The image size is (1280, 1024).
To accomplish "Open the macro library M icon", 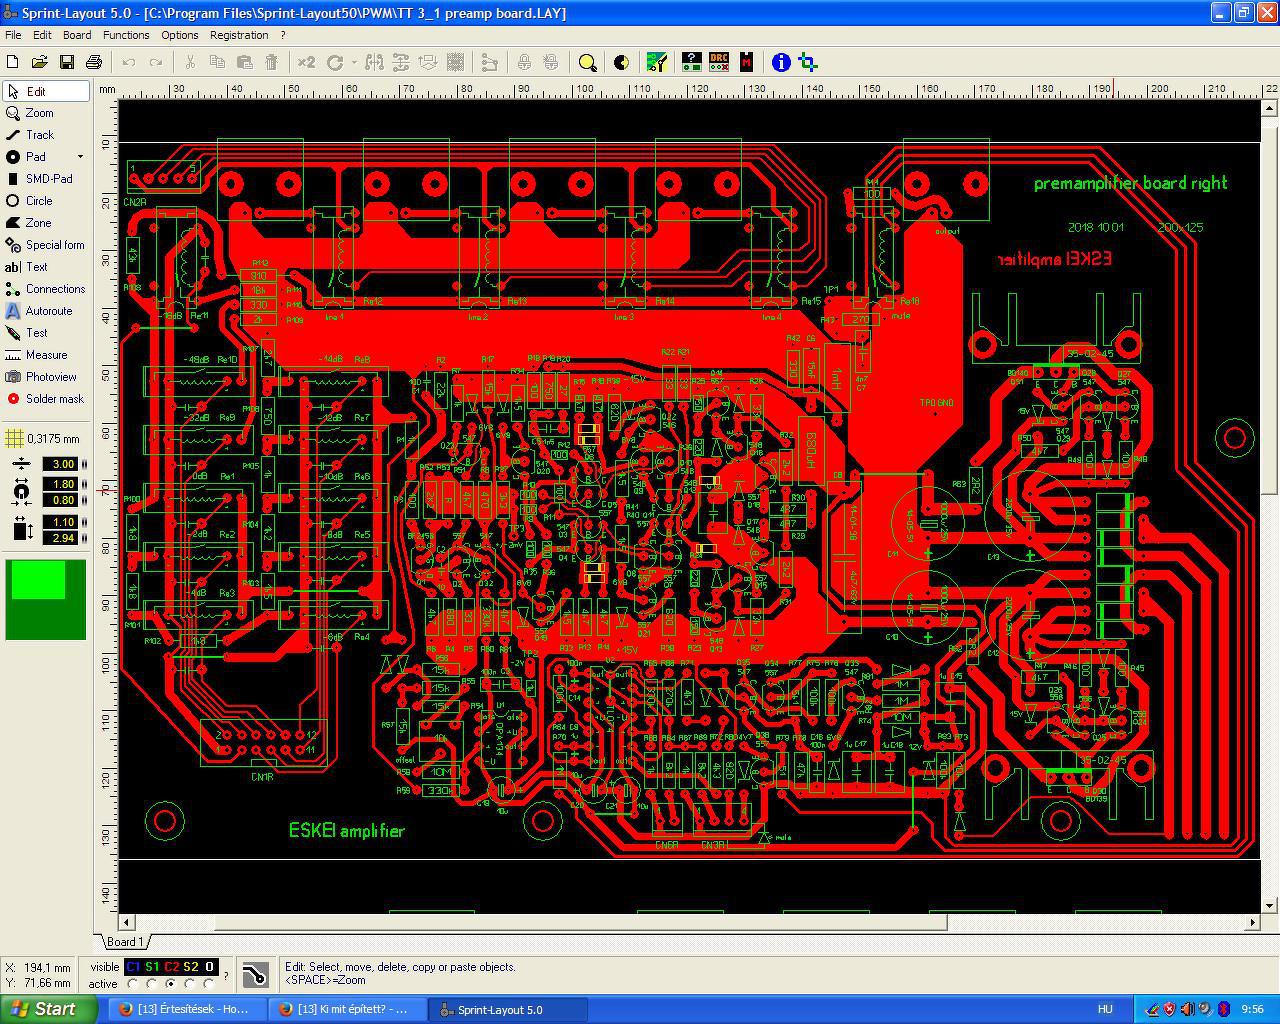I will (746, 62).
